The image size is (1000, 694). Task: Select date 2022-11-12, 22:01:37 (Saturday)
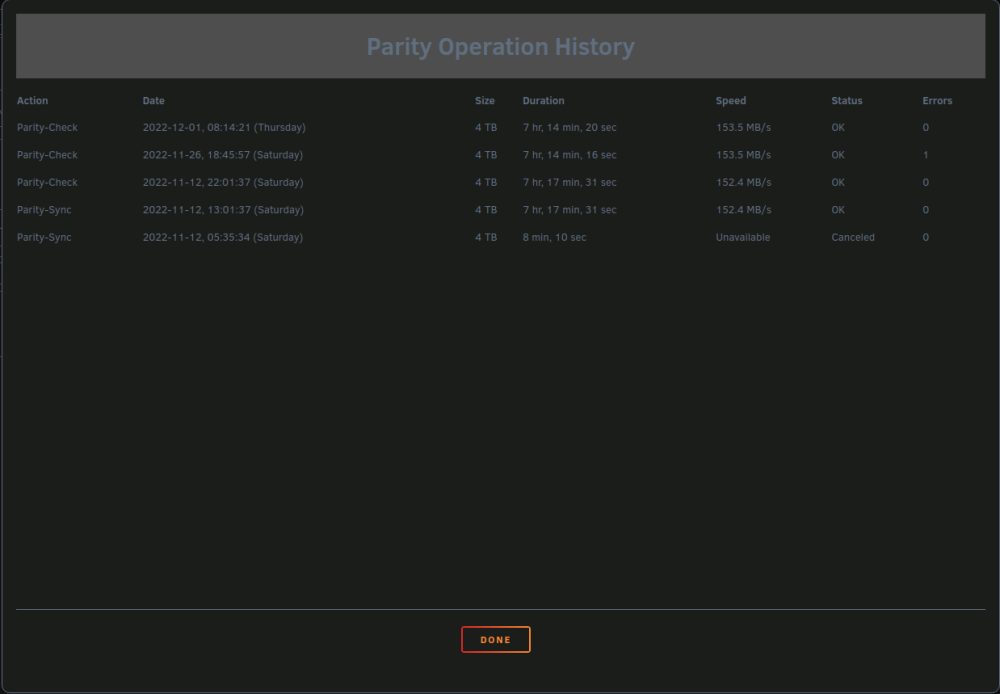[223, 182]
